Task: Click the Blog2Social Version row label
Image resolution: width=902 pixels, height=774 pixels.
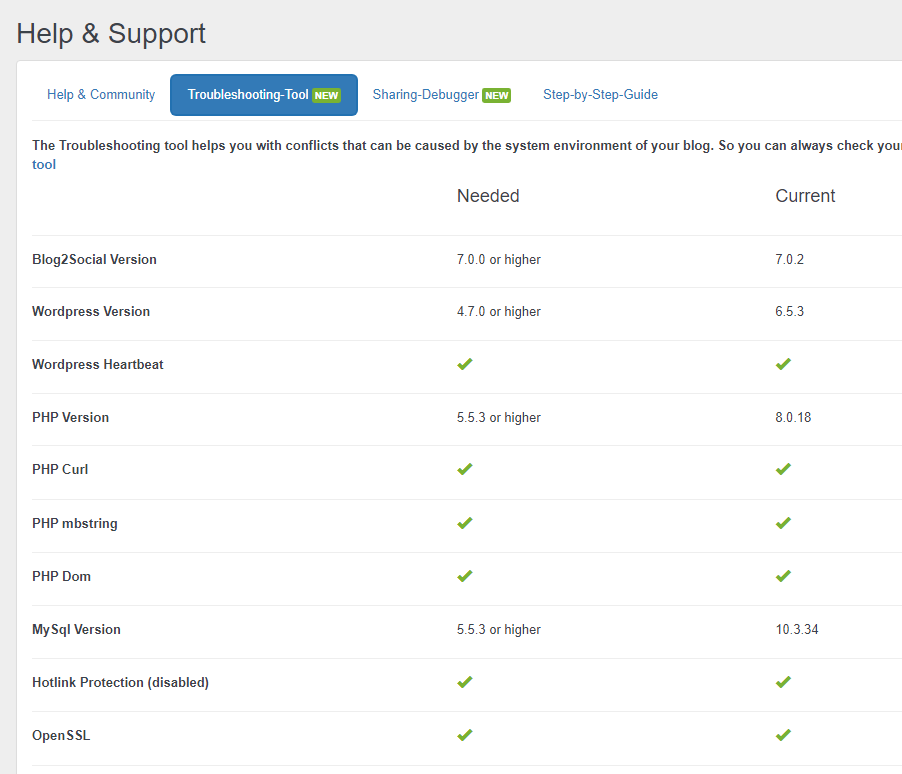Action: (x=94, y=259)
